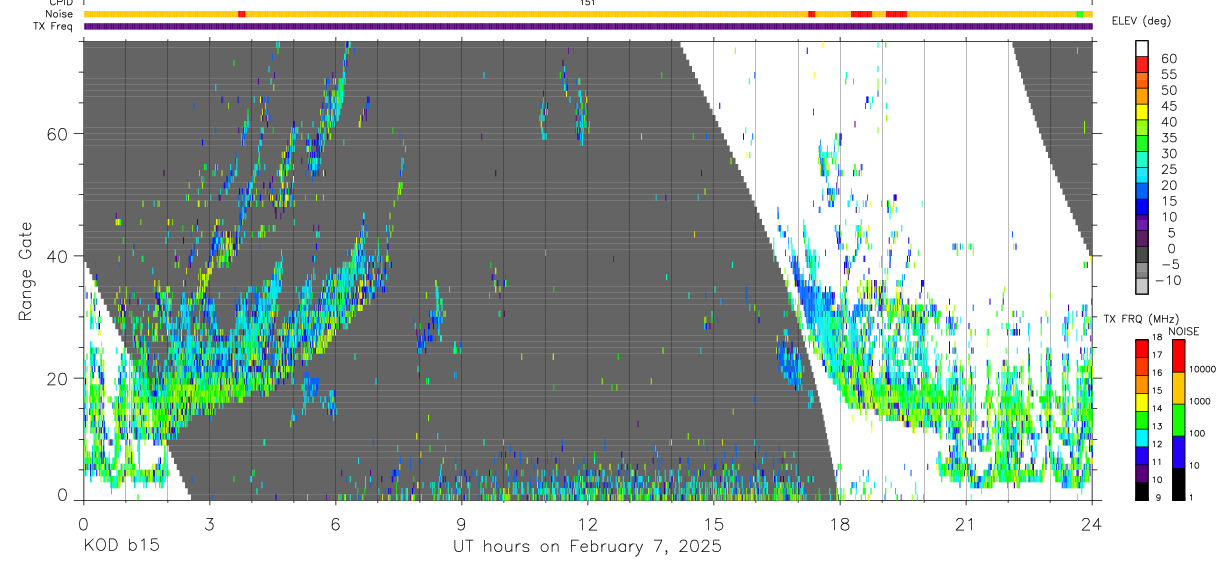Click Range Gate axis tick '40'
Screen dimensions: 1228x567
(57, 256)
